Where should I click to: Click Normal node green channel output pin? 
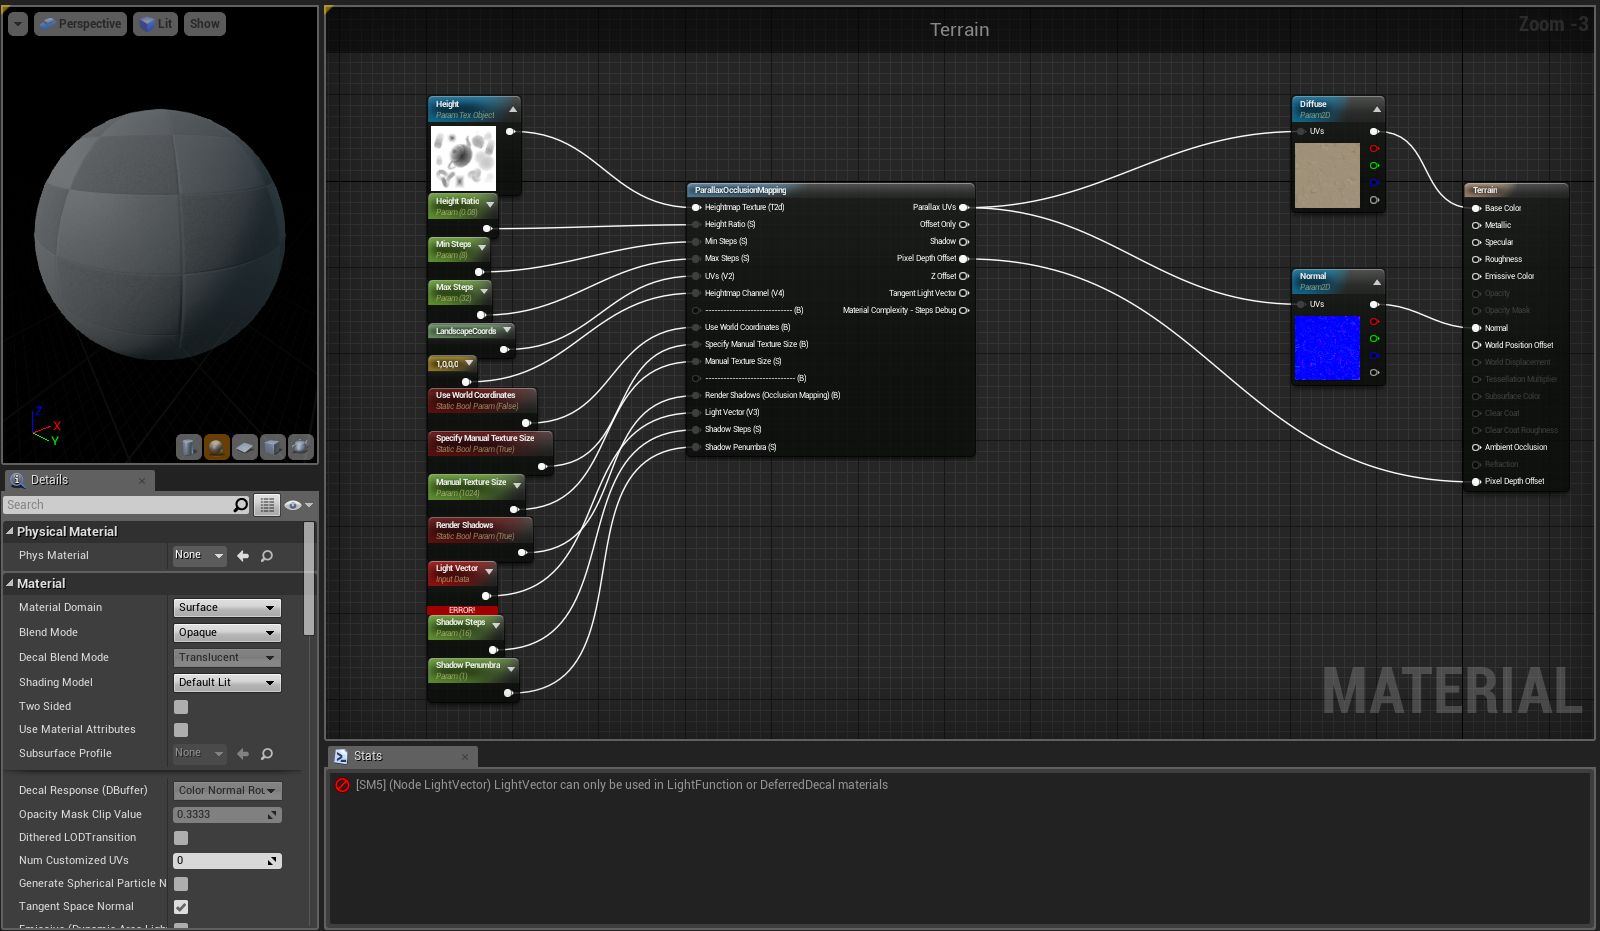click(1375, 339)
